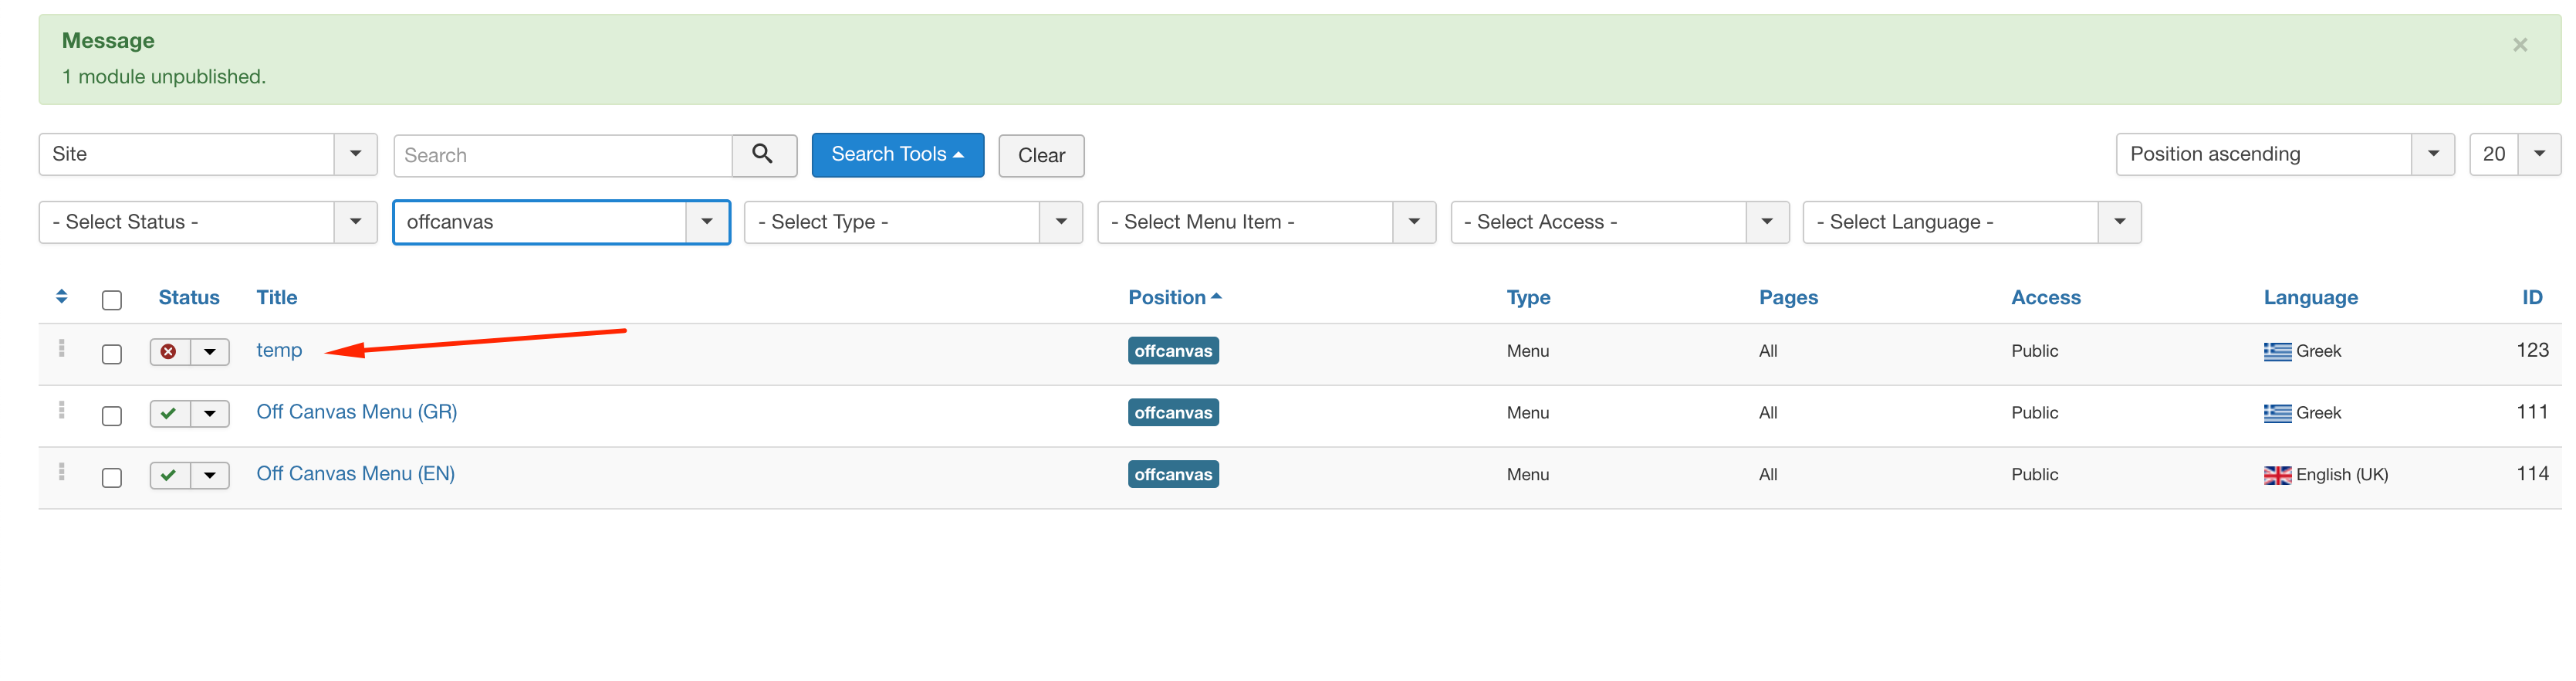Image resolution: width=2576 pixels, height=681 pixels.
Task: Click the drag handle of the temp row
Action: pos(62,349)
